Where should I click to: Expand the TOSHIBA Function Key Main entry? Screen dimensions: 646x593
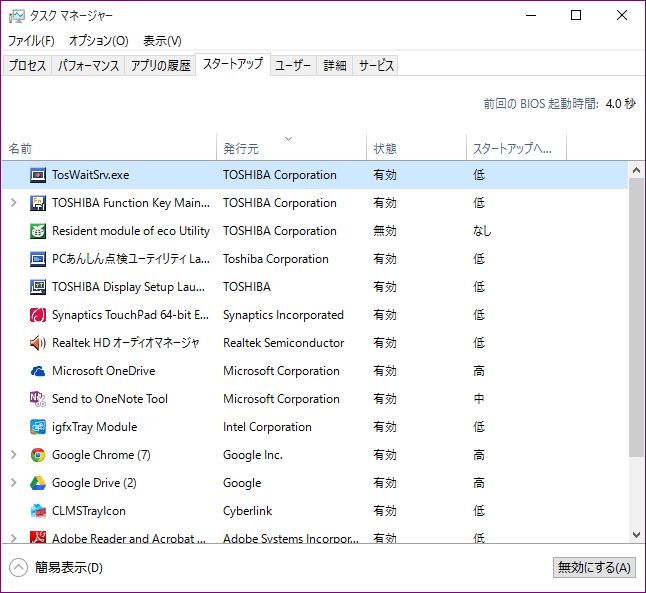tap(14, 203)
